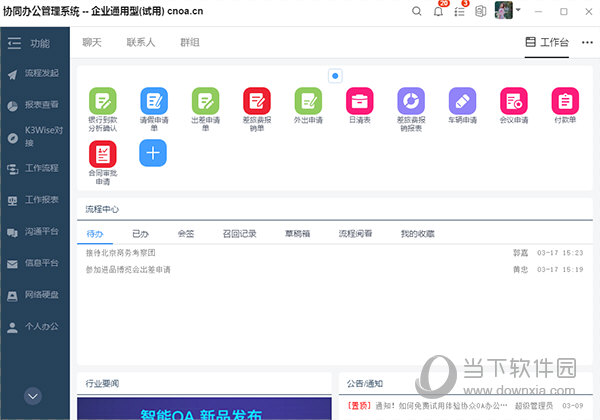Open notifications bell with badge 20
600x420 pixels.
click(x=439, y=11)
